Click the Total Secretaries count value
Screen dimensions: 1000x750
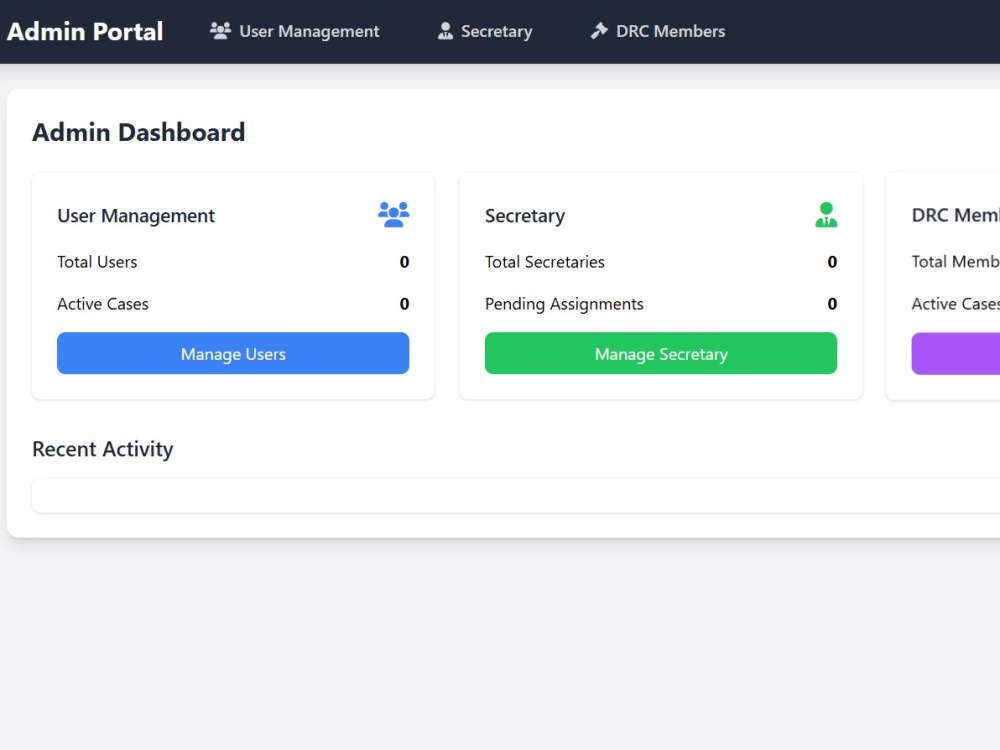832,262
